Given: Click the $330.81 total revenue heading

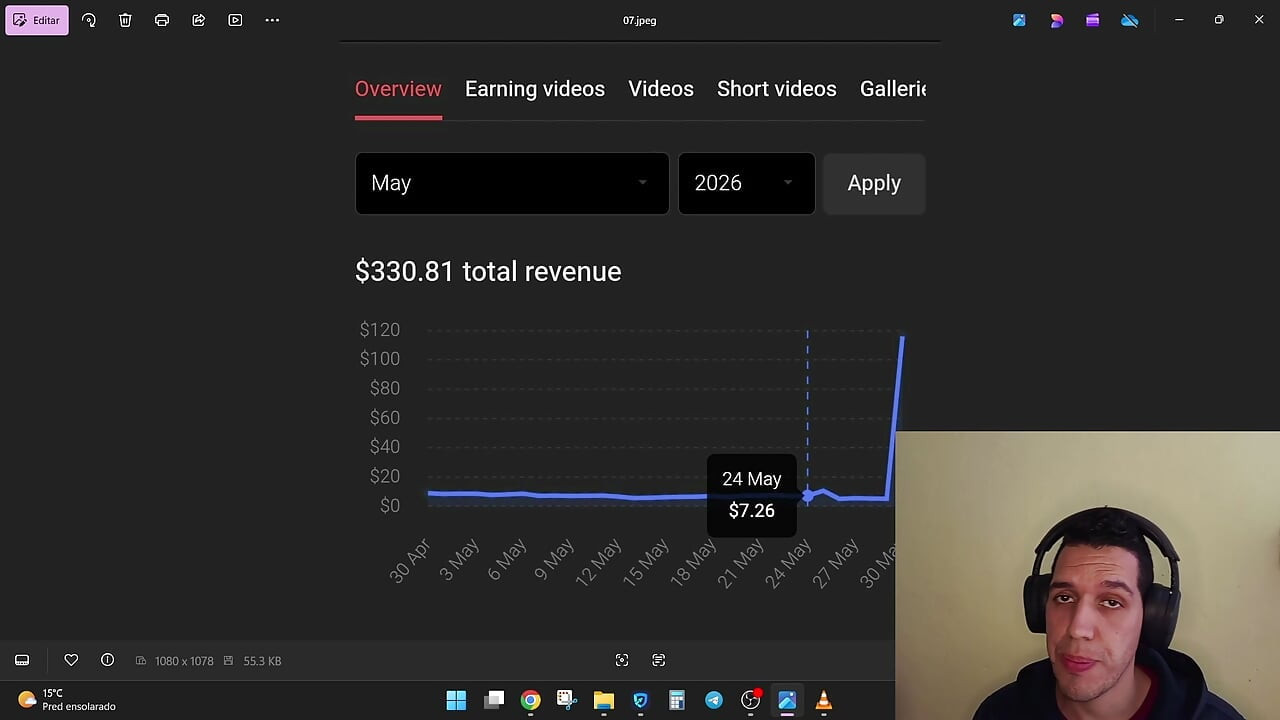Looking at the screenshot, I should 488,271.
